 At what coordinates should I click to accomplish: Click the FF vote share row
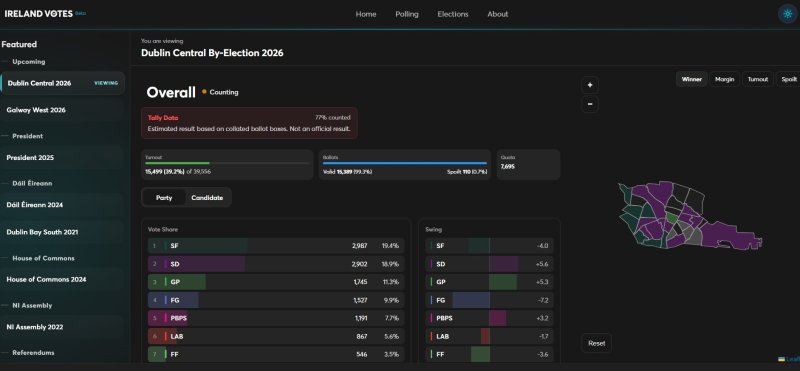click(x=276, y=355)
